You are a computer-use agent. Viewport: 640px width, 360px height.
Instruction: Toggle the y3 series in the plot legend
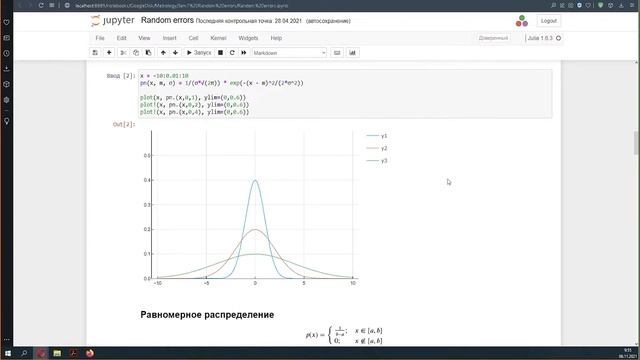(377, 161)
